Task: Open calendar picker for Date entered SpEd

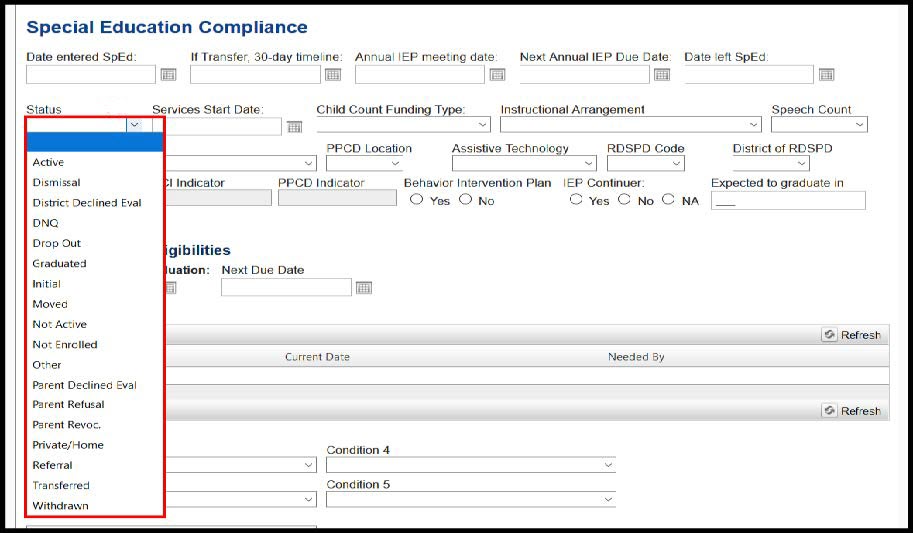Action: point(168,75)
